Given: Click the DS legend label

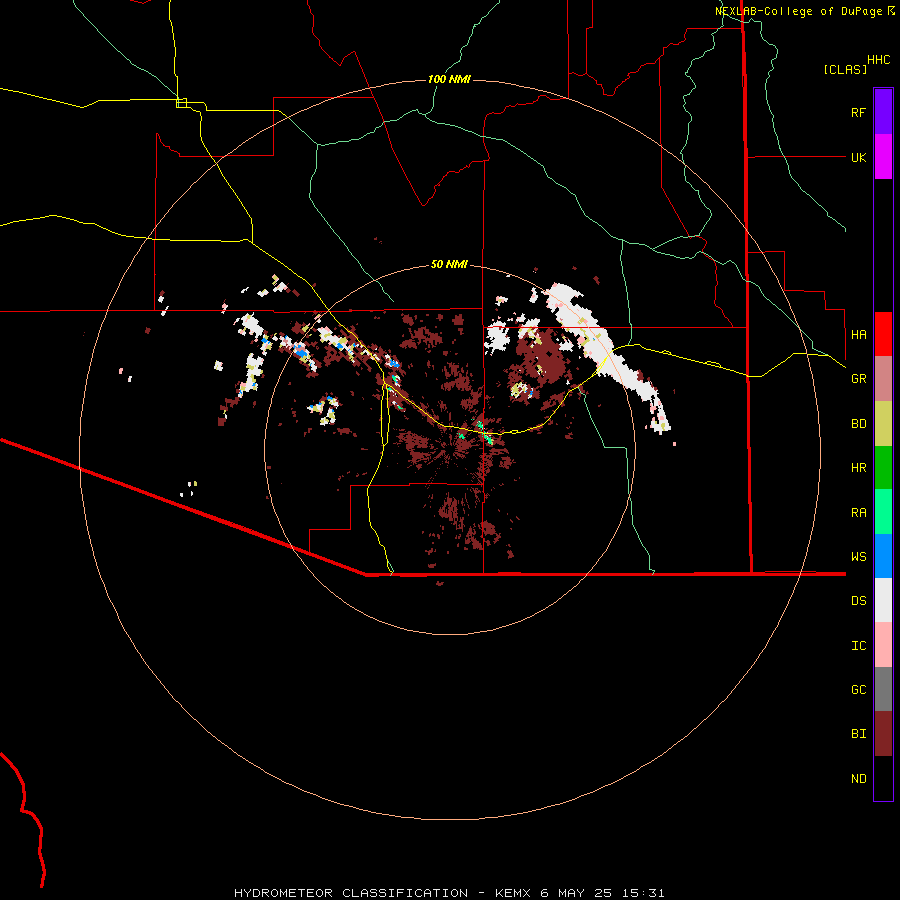Looking at the screenshot, I should [x=858, y=601].
